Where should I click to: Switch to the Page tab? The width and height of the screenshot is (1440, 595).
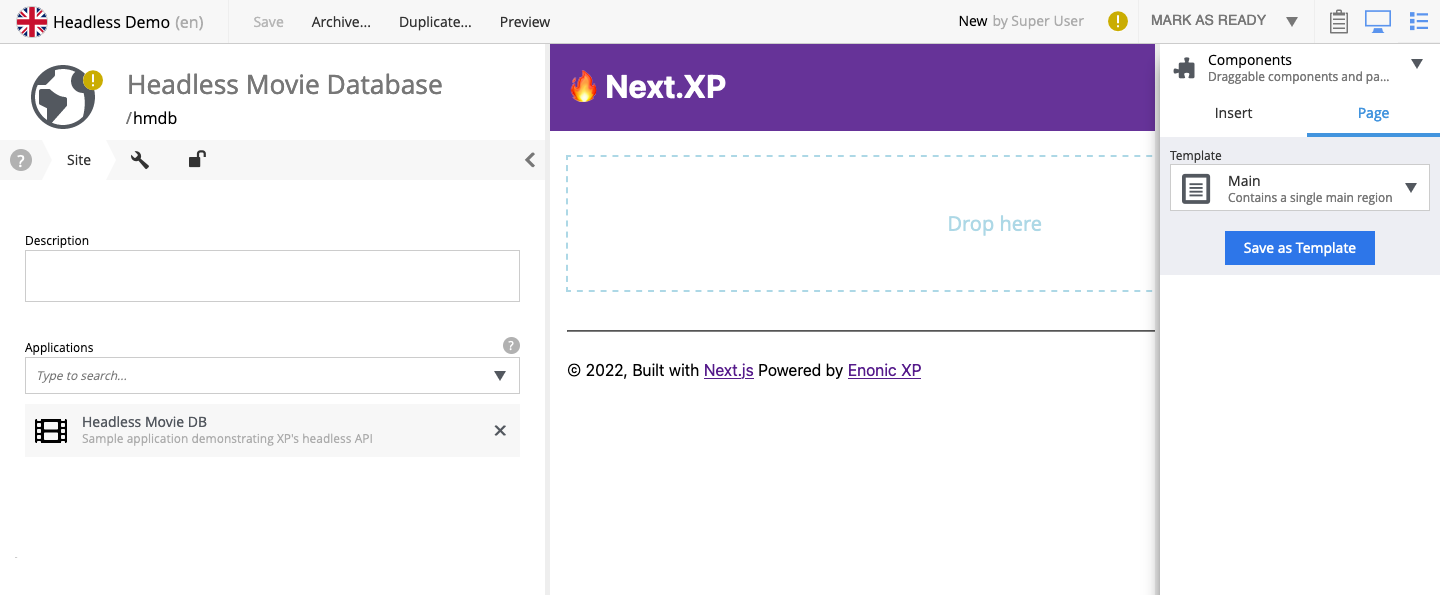click(x=1373, y=113)
